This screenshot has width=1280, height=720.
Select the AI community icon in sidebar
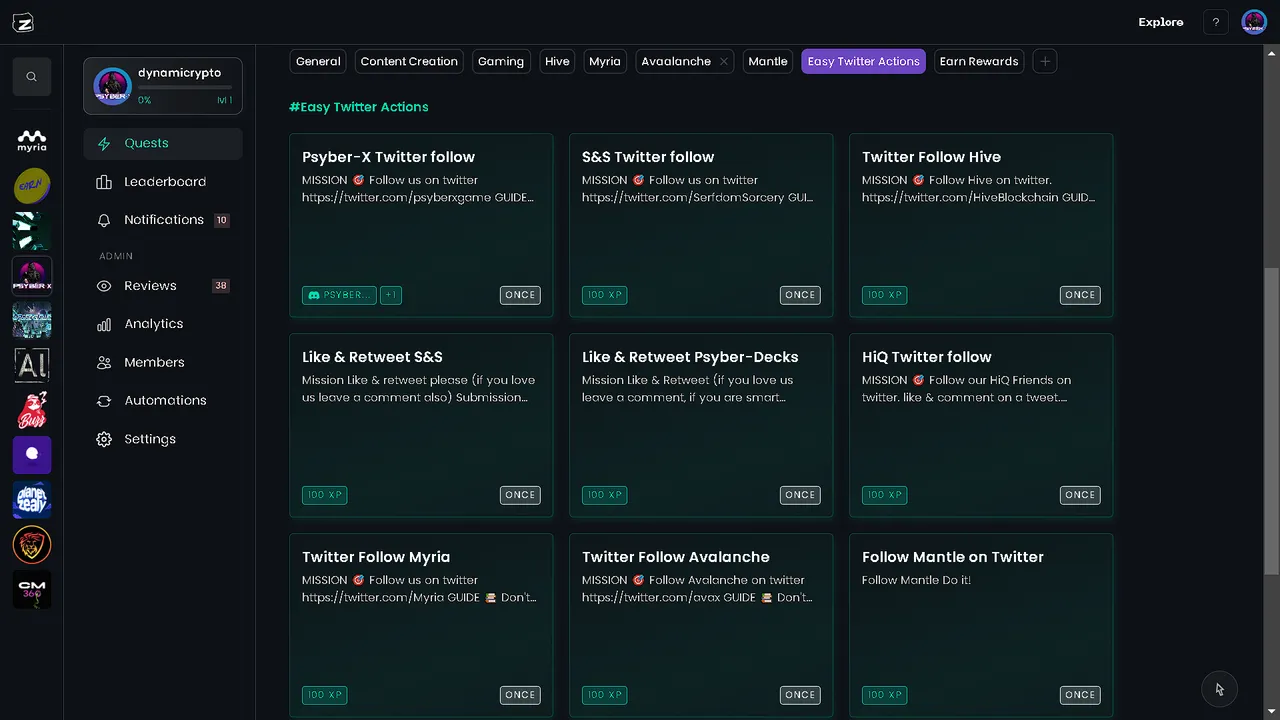point(32,365)
